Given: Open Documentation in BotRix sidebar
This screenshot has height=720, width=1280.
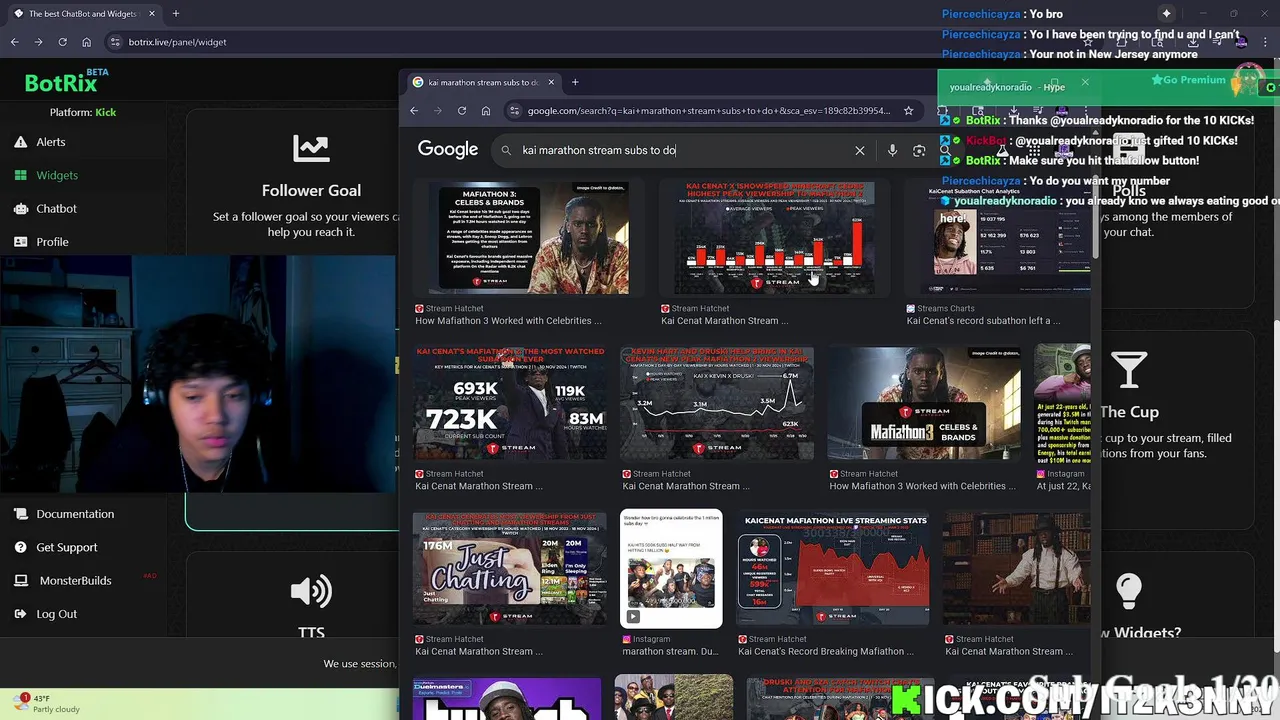Looking at the screenshot, I should pyautogui.click(x=75, y=514).
